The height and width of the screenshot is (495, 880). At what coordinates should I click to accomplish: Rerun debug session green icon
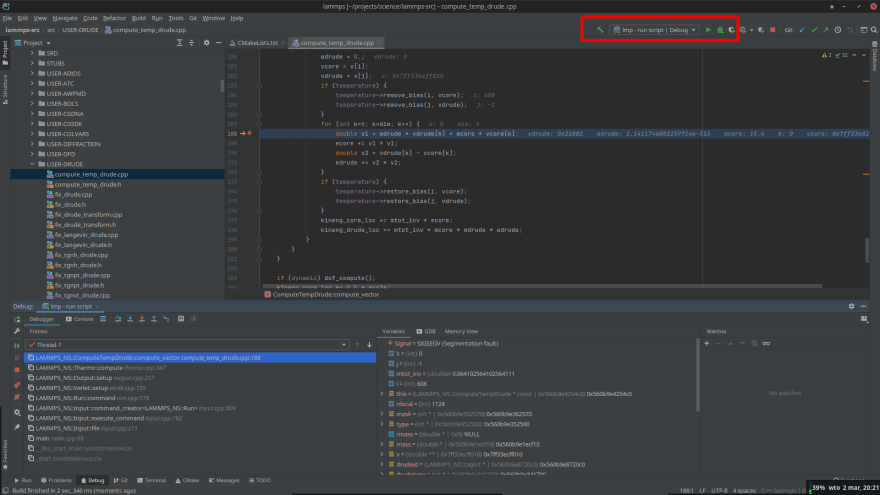17,319
